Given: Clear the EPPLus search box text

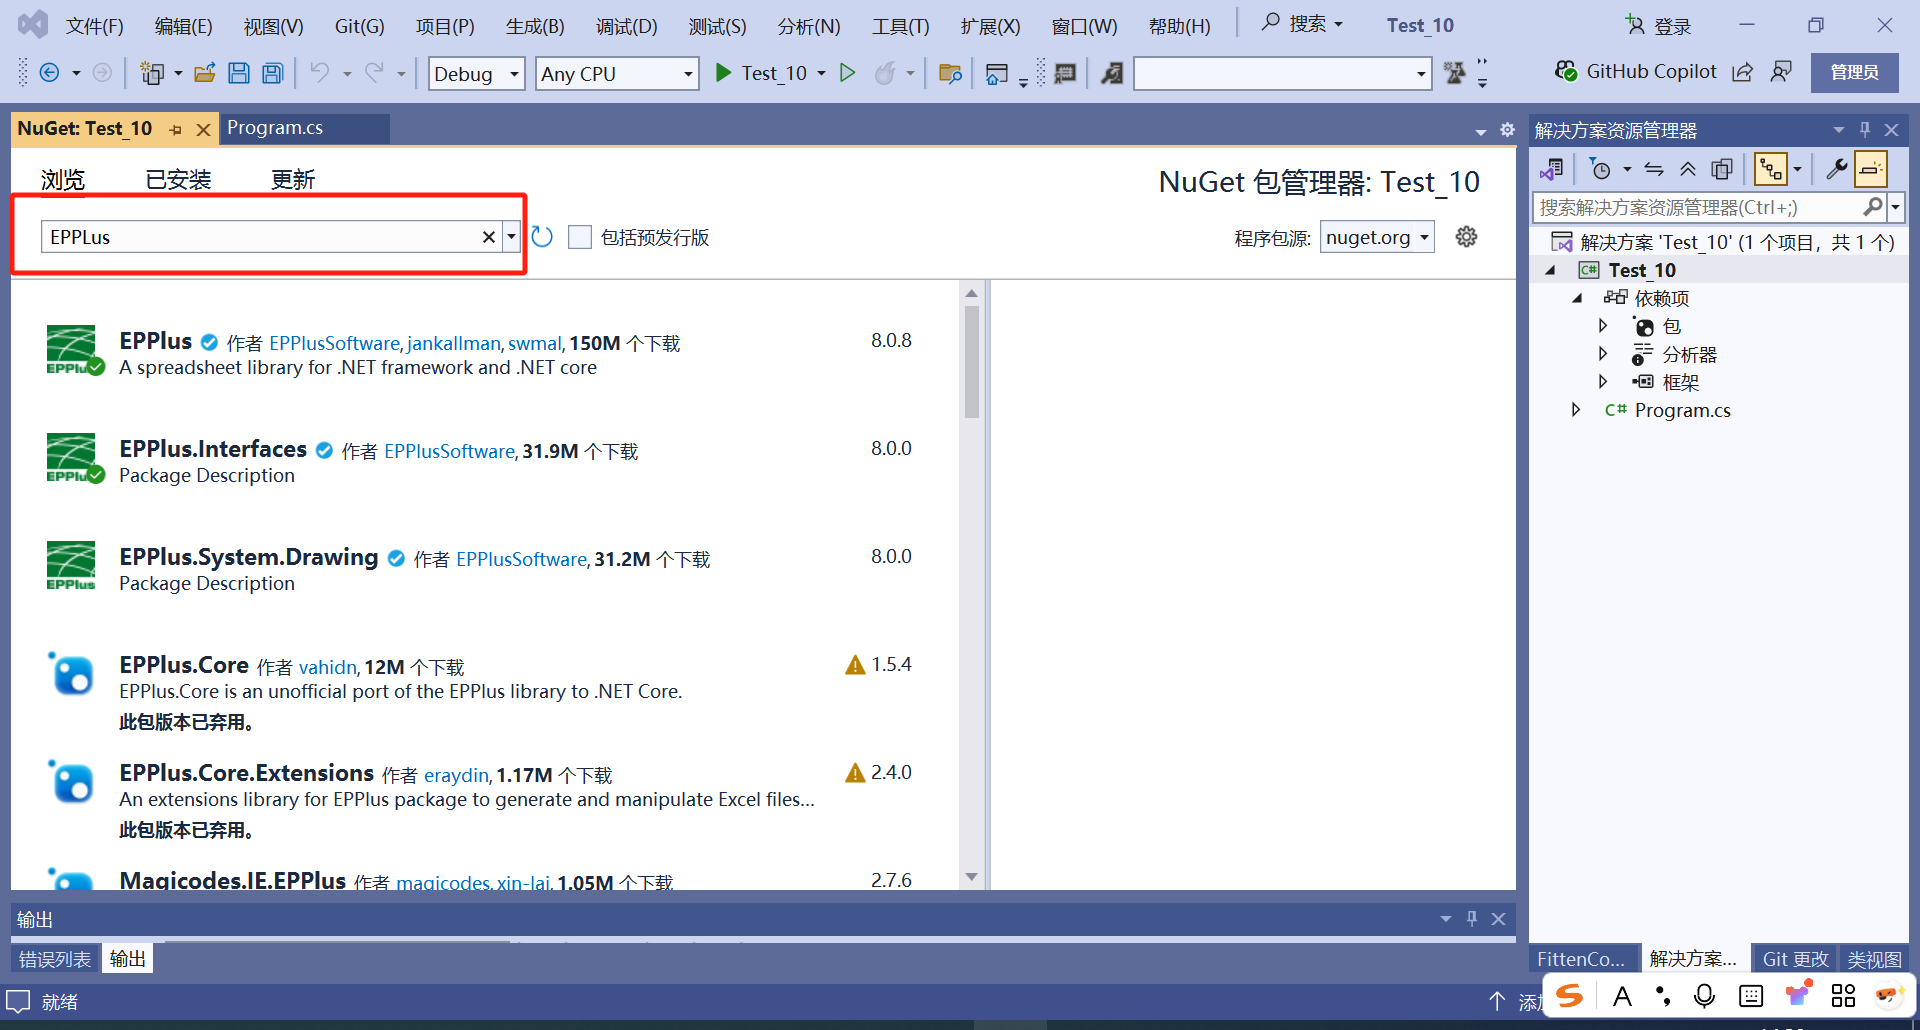Looking at the screenshot, I should click(489, 237).
